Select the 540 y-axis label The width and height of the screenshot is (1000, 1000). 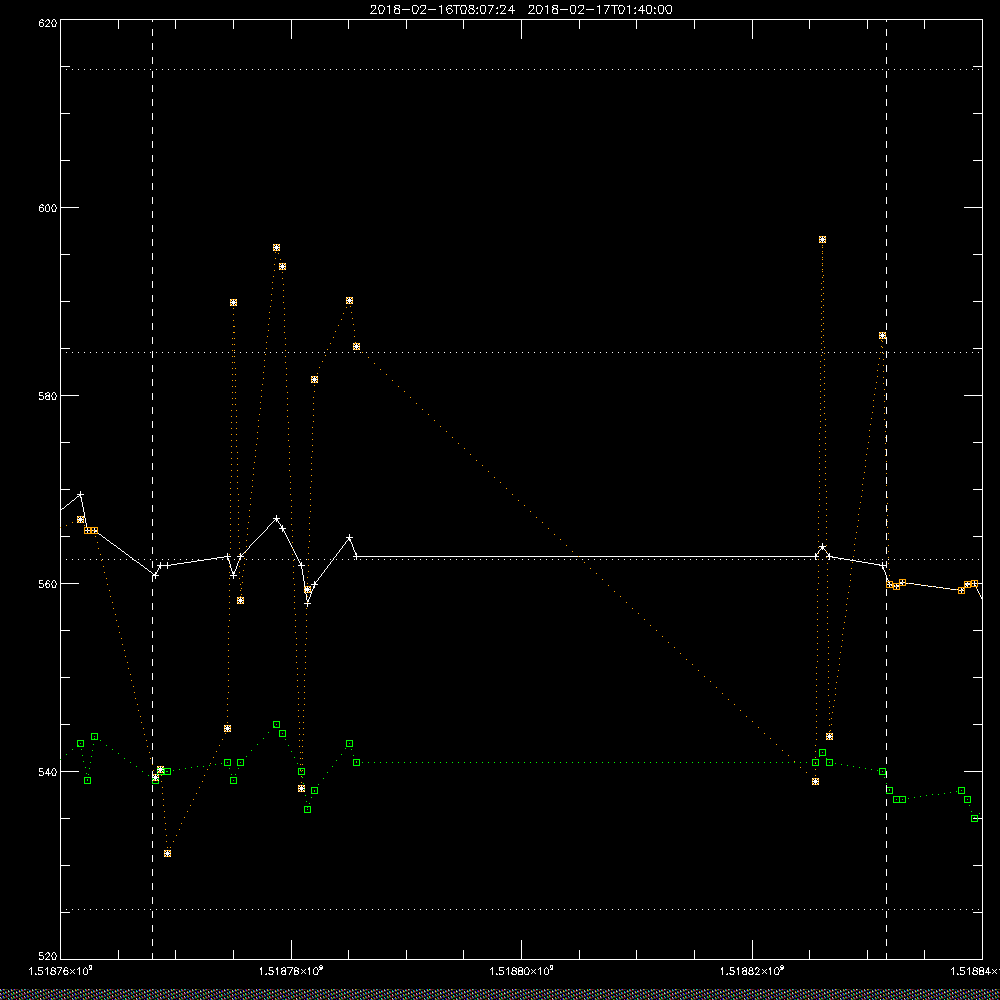pos(48,772)
